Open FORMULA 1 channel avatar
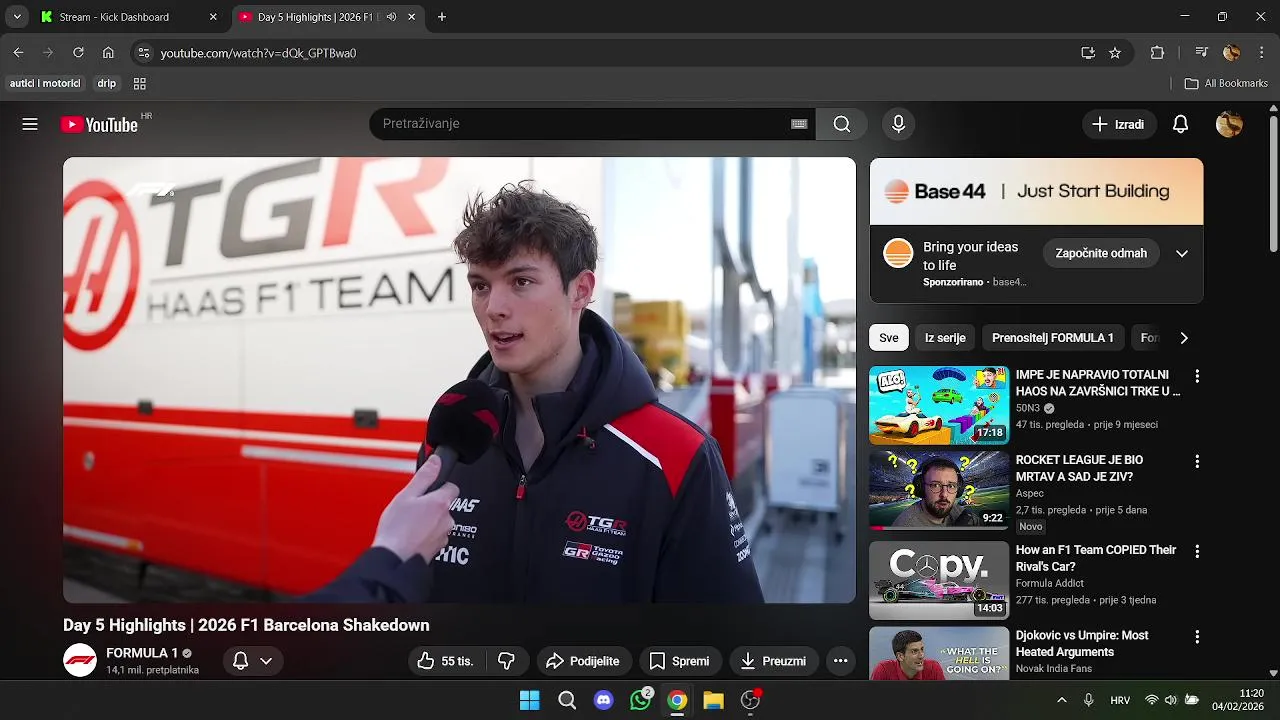The width and height of the screenshot is (1280, 720). [x=80, y=660]
